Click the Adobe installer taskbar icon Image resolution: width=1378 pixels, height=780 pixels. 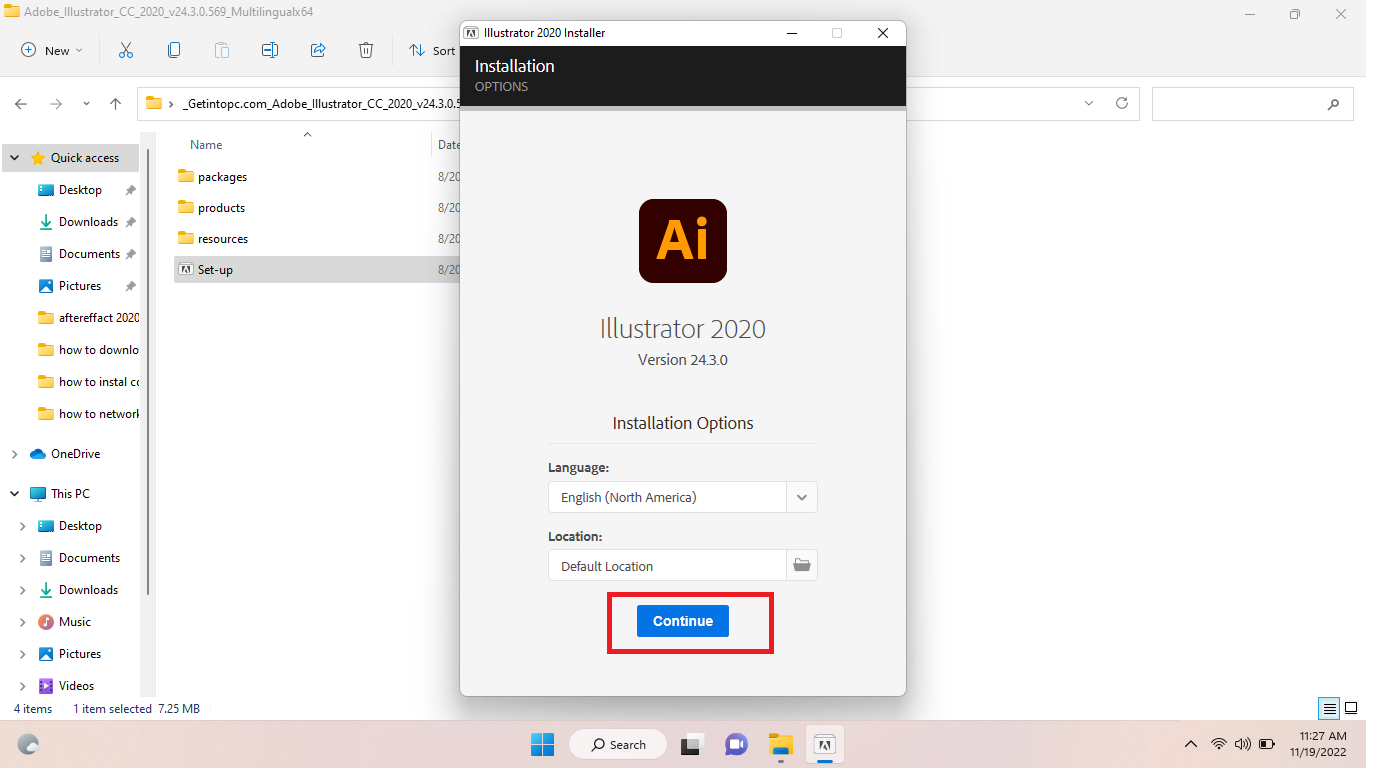click(825, 745)
